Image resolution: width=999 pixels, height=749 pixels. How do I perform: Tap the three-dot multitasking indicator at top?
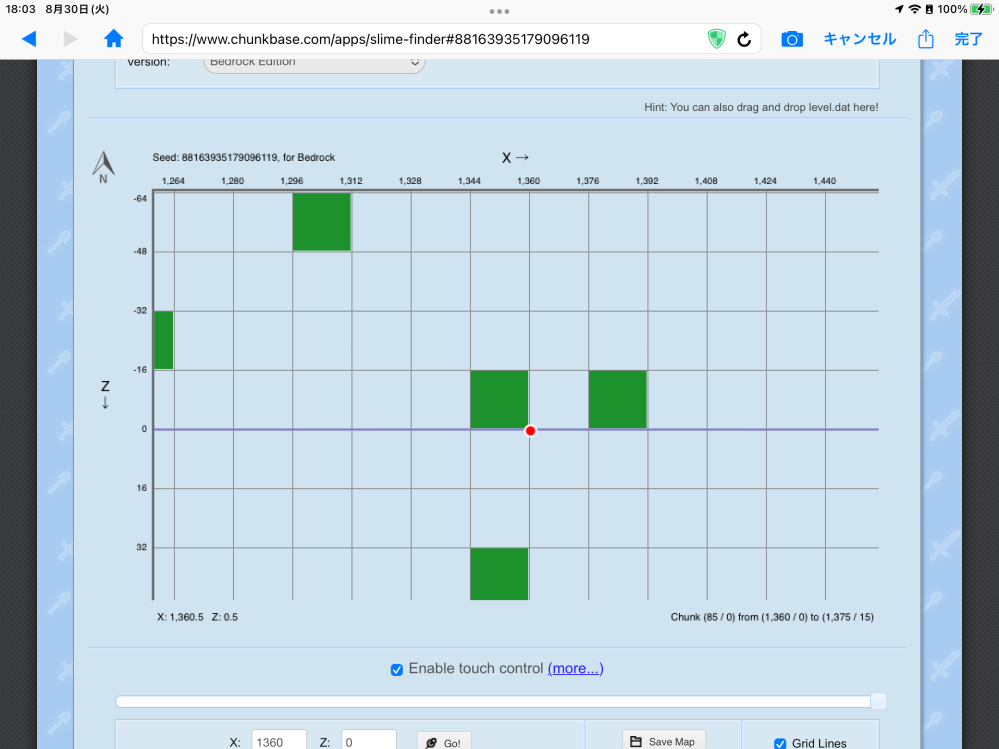click(500, 11)
